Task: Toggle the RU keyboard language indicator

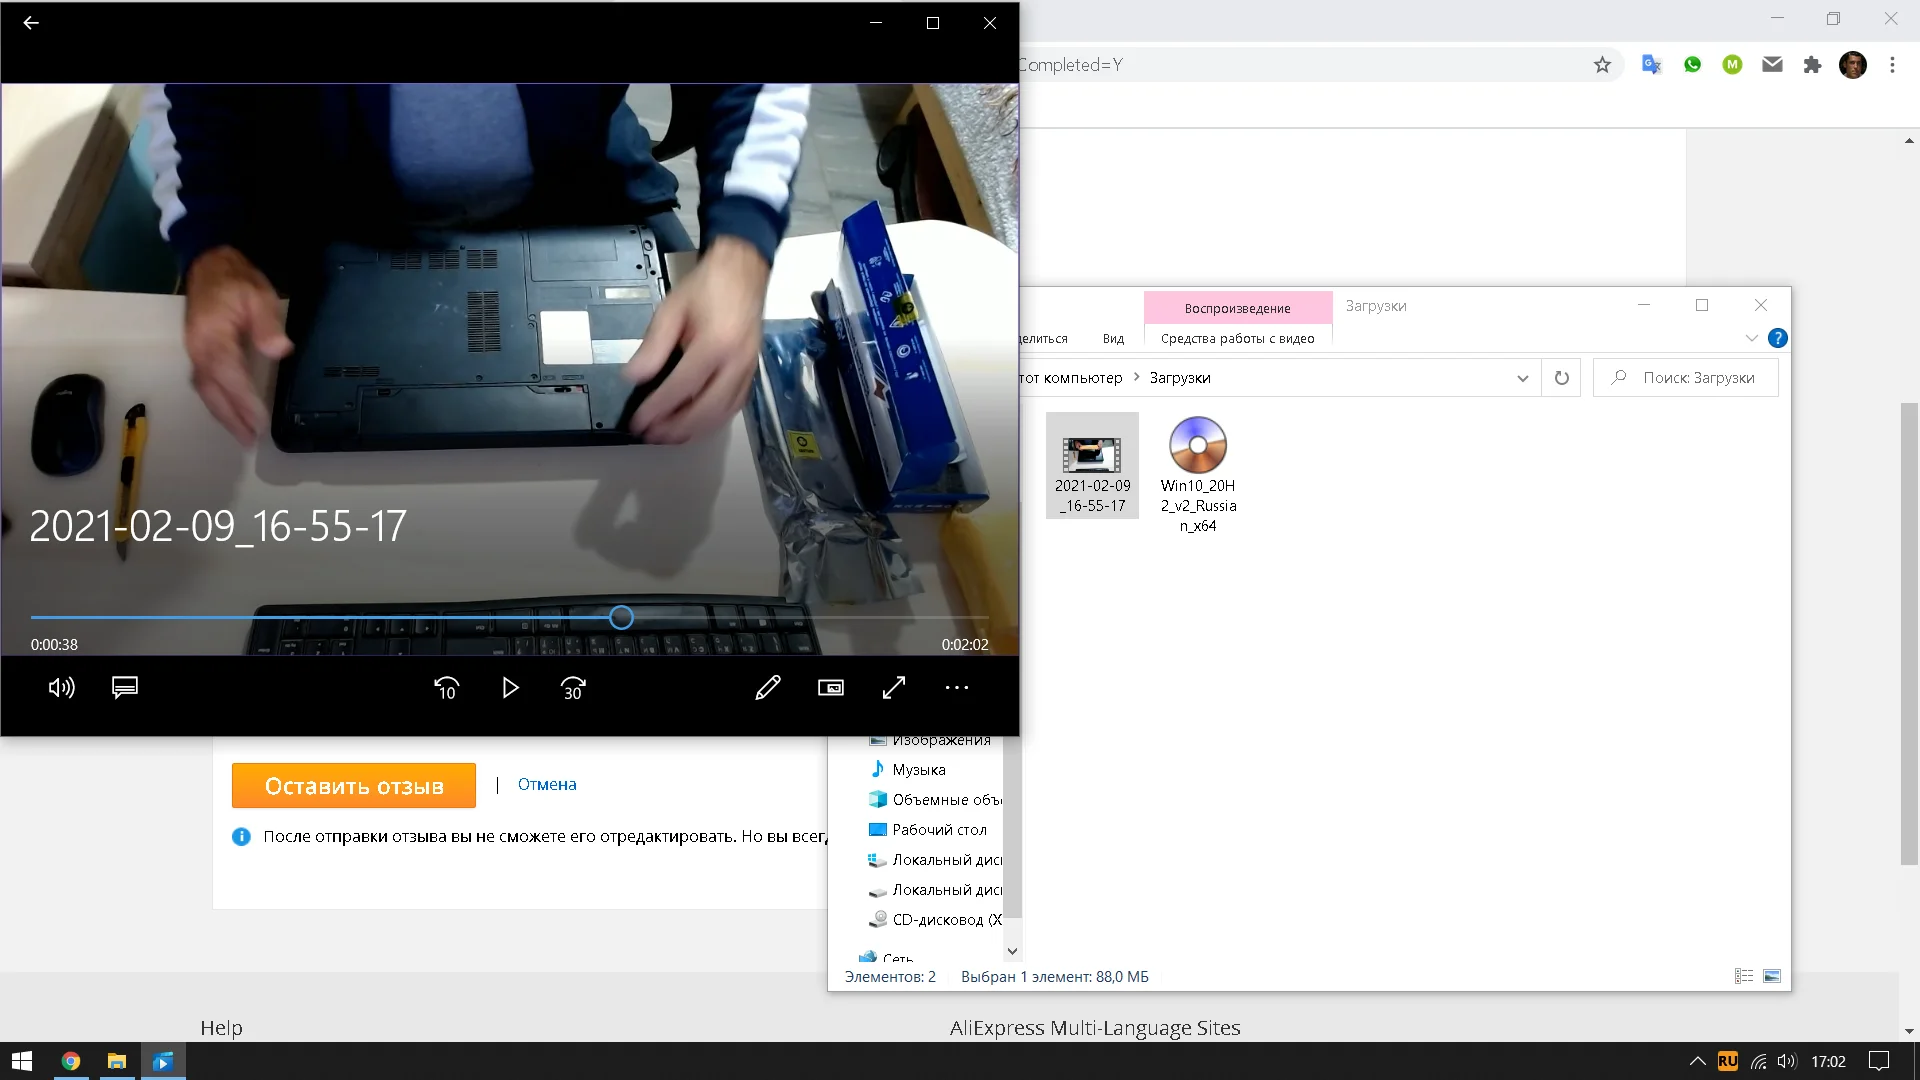Action: pos(1727,1061)
